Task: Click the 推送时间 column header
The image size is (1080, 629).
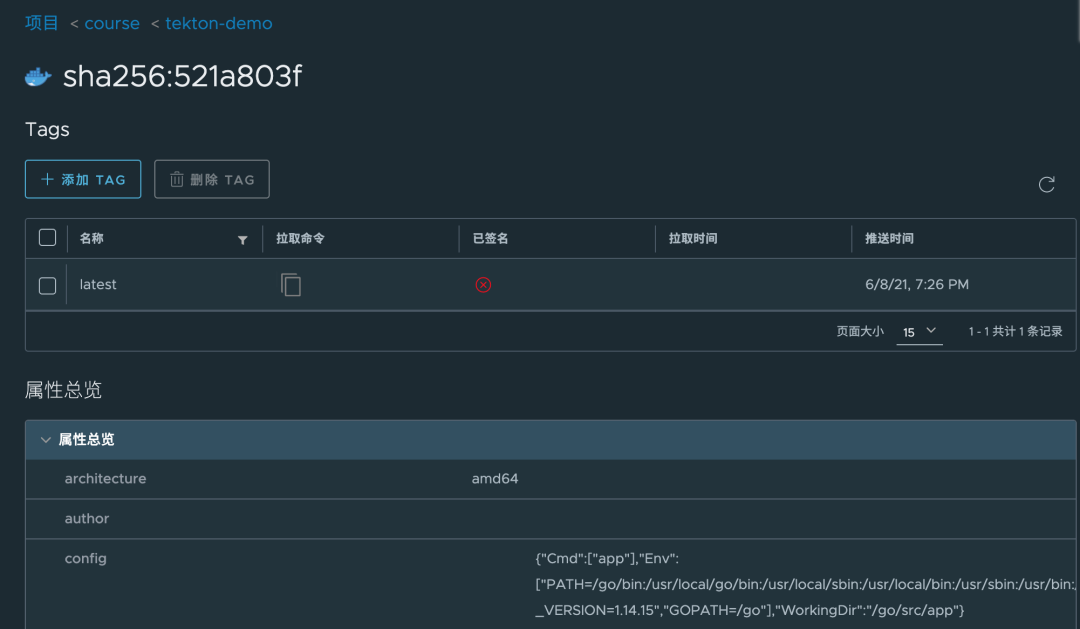Action: [889, 238]
